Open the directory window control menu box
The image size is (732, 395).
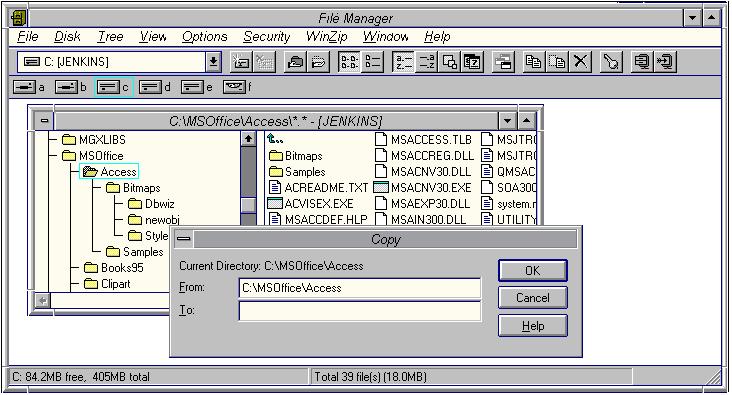tap(44, 121)
